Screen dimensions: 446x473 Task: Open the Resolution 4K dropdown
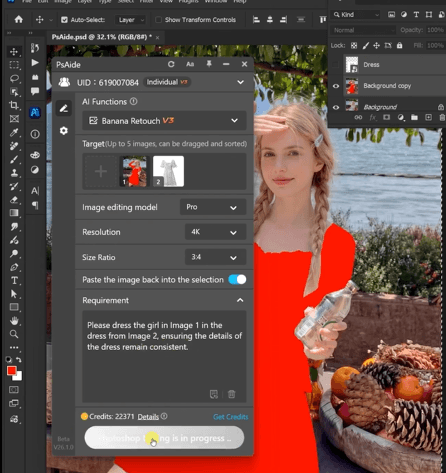tap(215, 232)
